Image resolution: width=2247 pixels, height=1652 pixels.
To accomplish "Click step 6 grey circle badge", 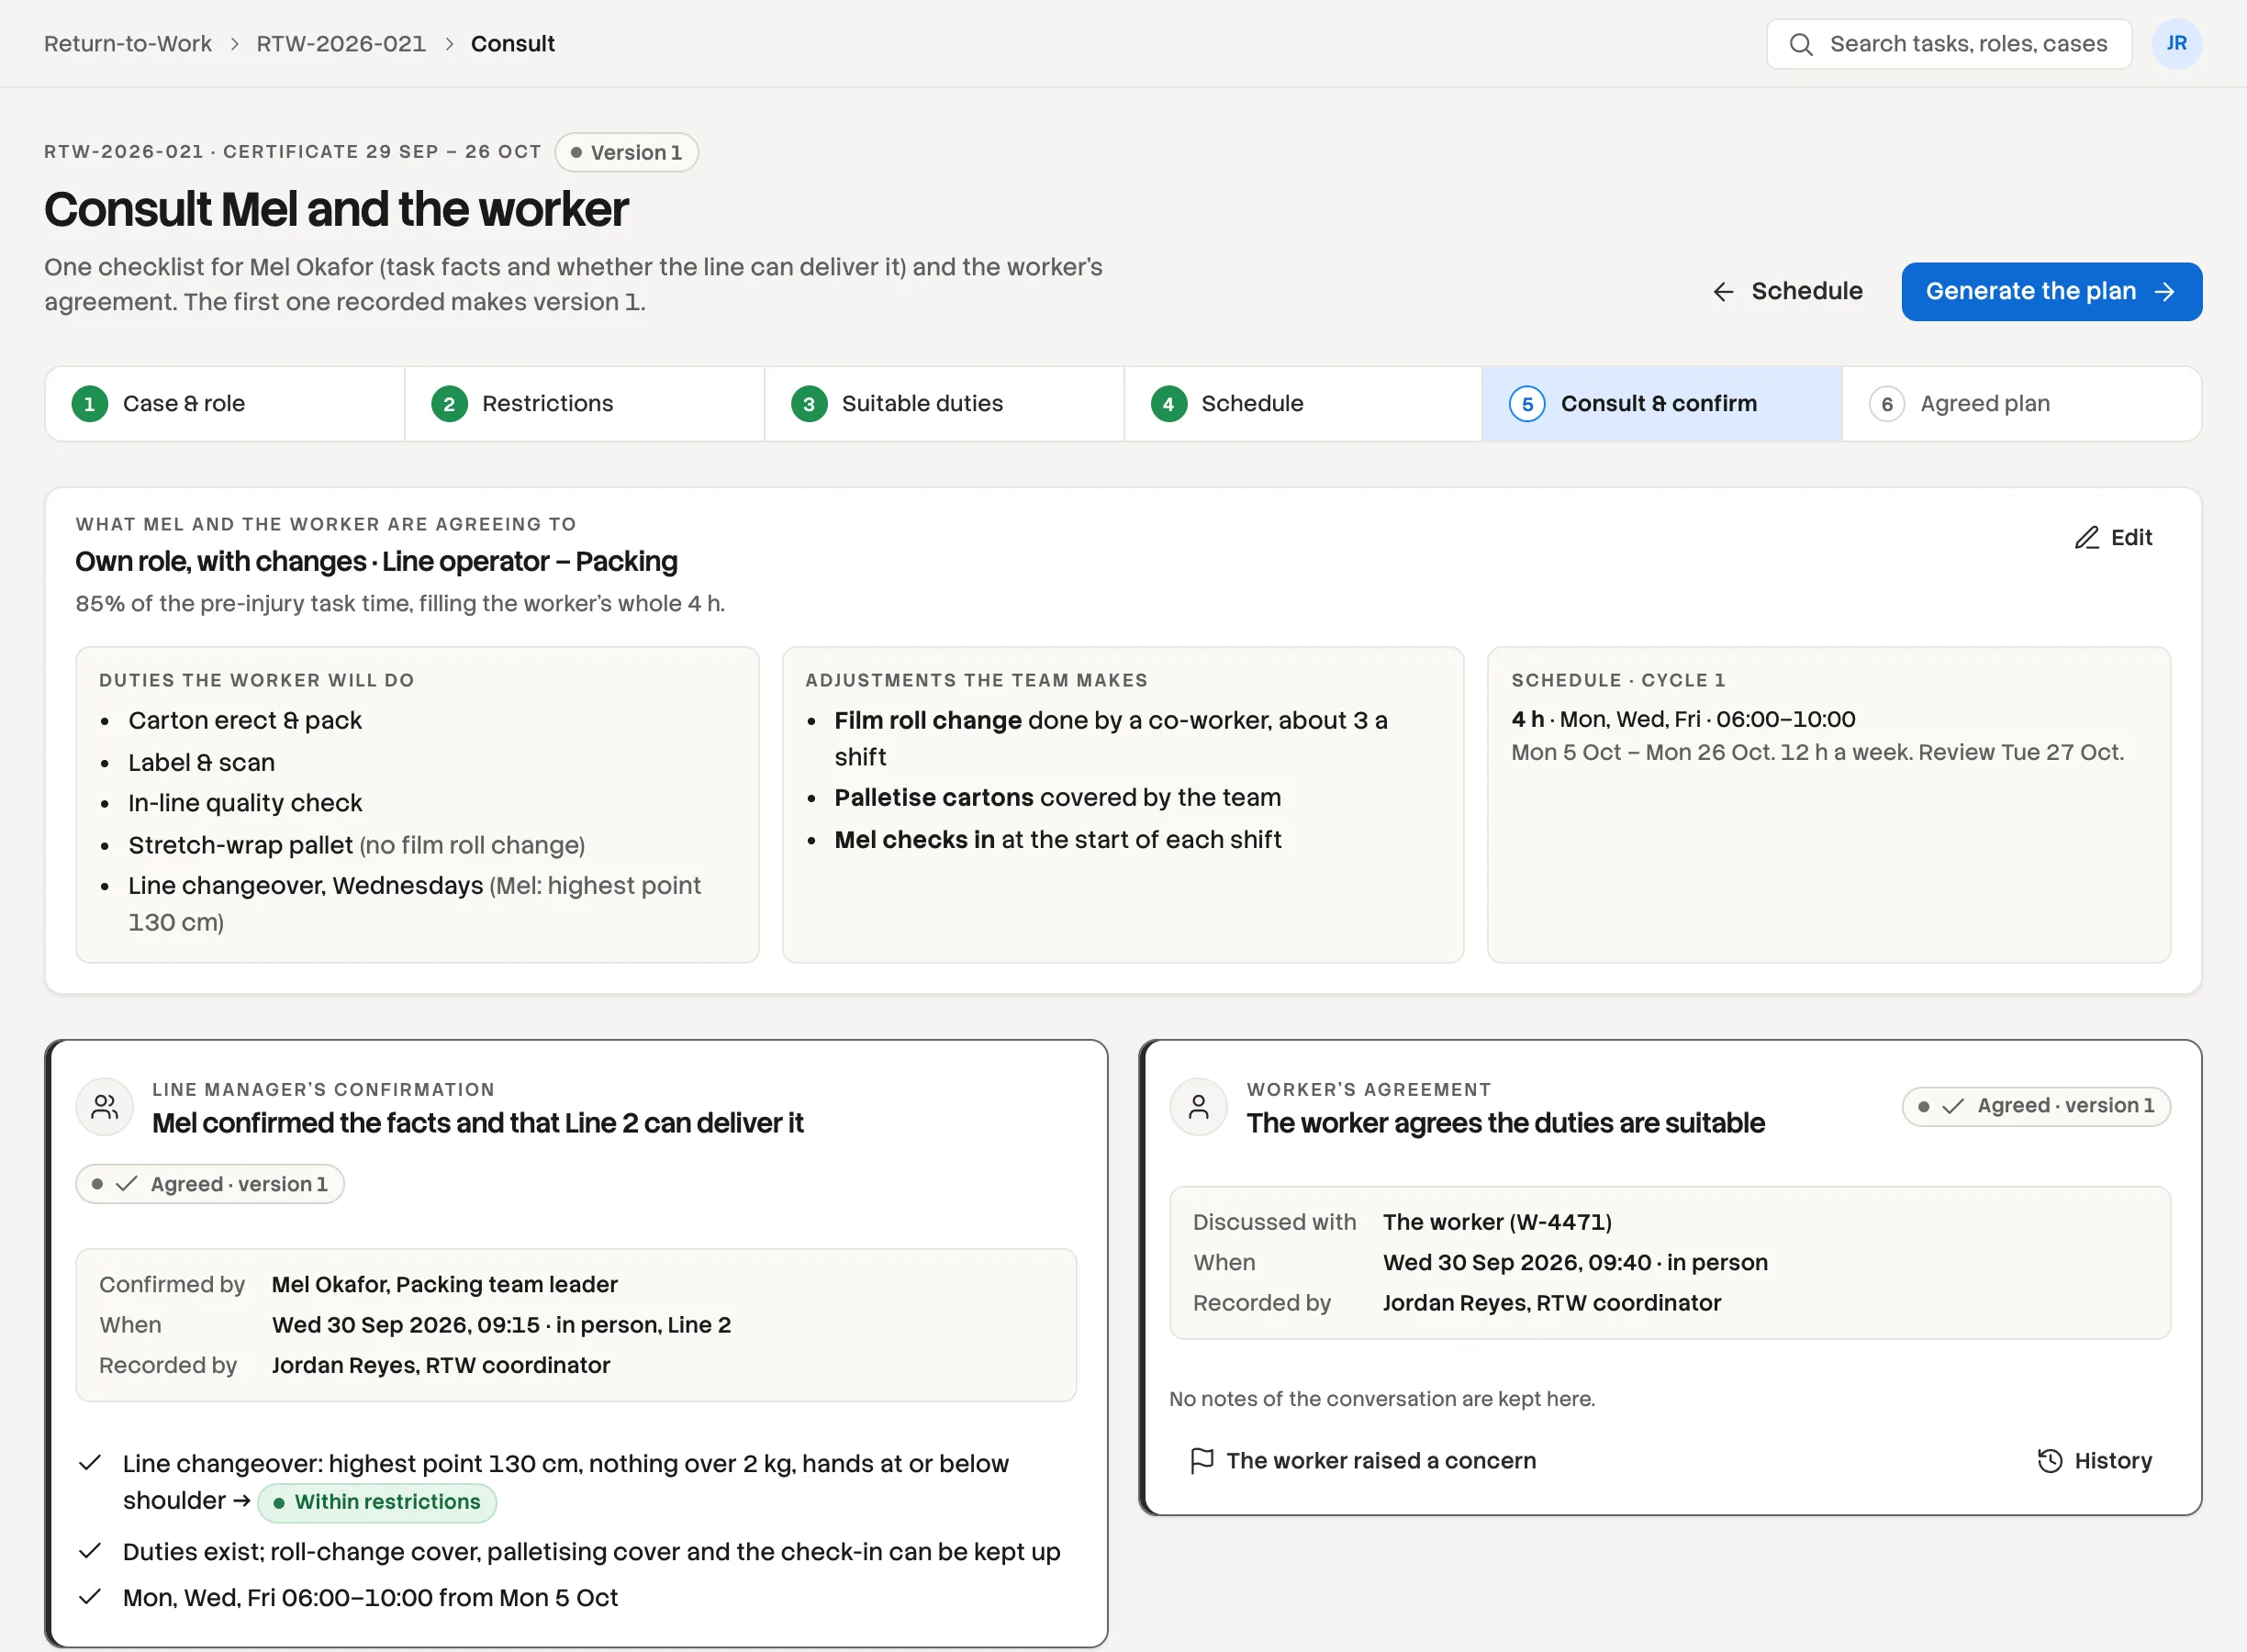I will point(1887,404).
